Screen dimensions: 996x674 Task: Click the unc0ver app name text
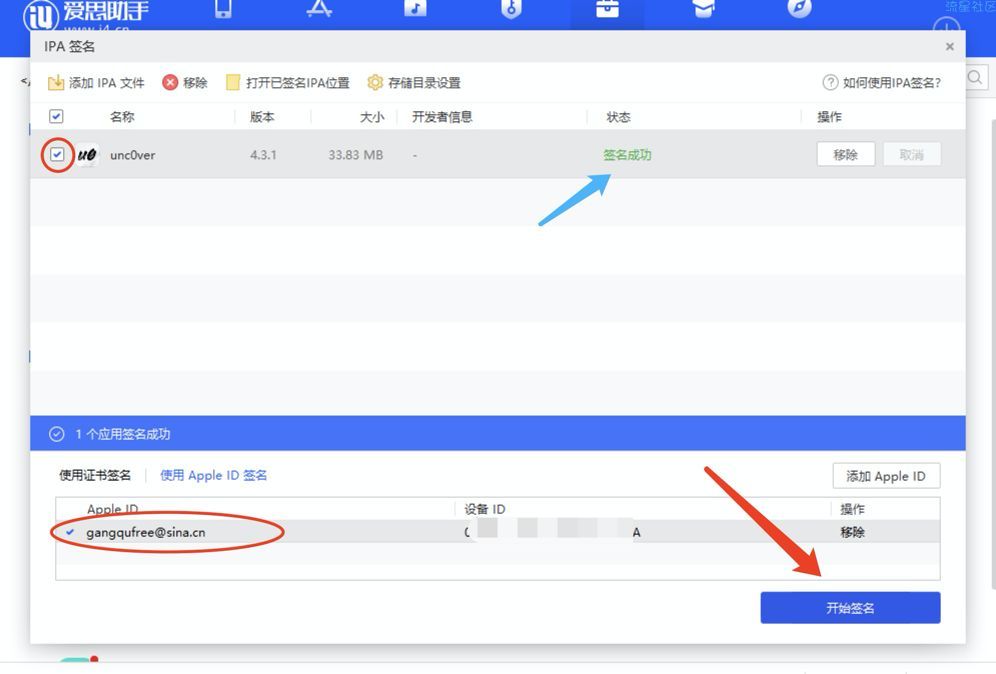[x=133, y=155]
